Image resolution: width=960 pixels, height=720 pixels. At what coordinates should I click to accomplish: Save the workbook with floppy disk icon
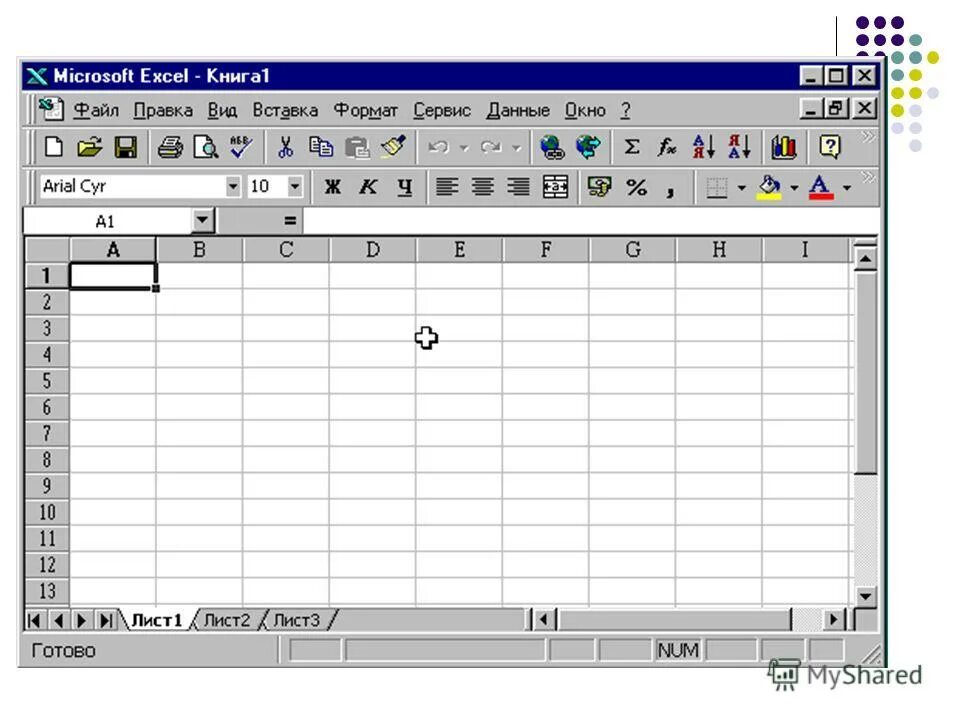pos(126,147)
